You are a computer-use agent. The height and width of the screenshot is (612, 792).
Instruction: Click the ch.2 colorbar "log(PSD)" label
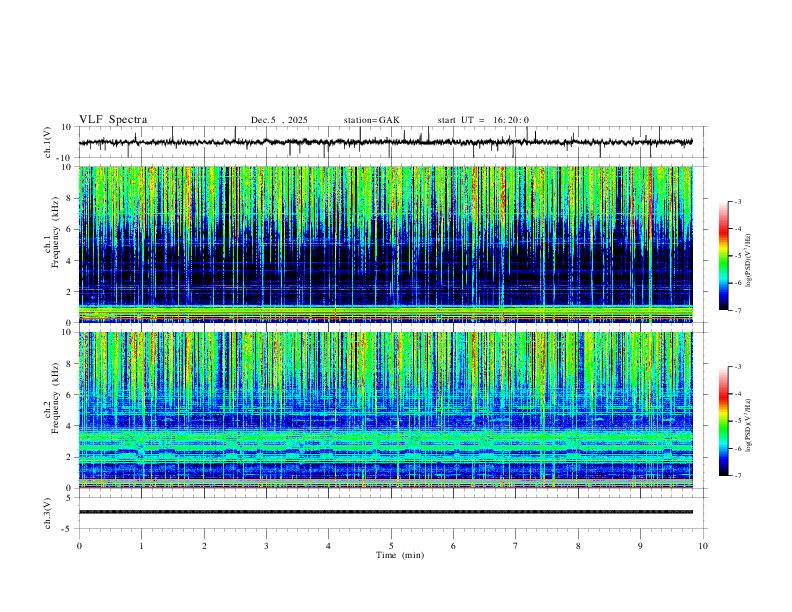tap(748, 425)
